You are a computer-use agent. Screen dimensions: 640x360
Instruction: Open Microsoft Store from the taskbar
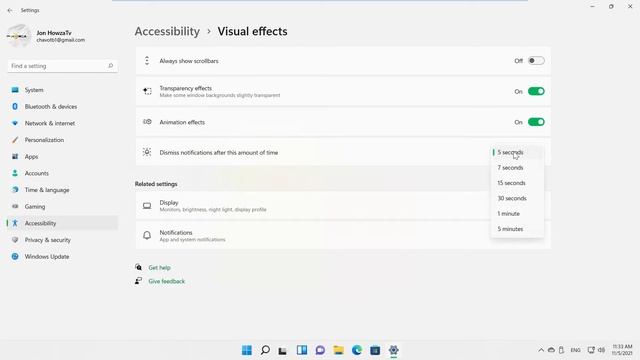(x=375, y=350)
